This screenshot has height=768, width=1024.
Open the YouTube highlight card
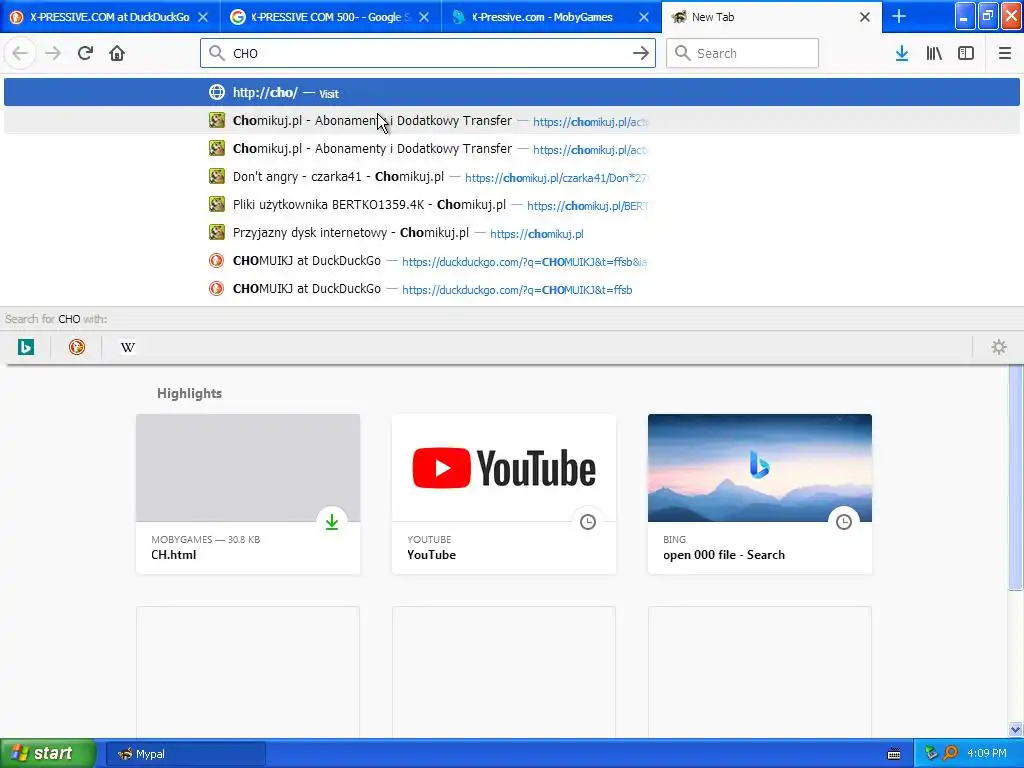click(504, 494)
